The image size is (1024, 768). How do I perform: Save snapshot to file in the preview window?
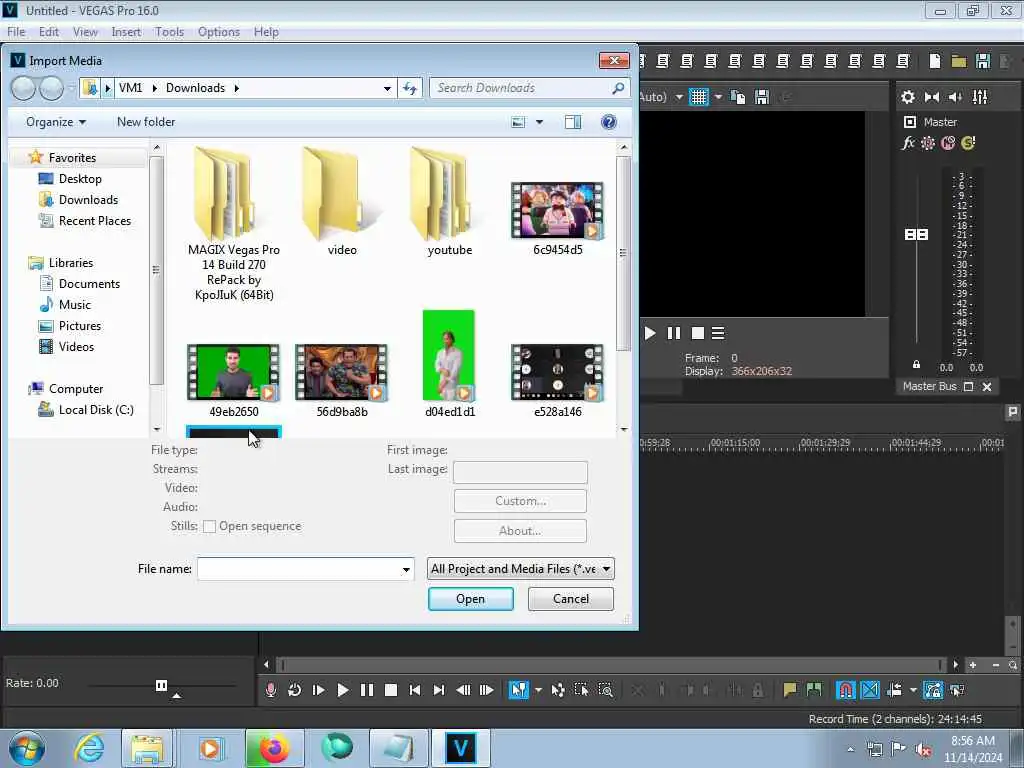pyautogui.click(x=761, y=97)
